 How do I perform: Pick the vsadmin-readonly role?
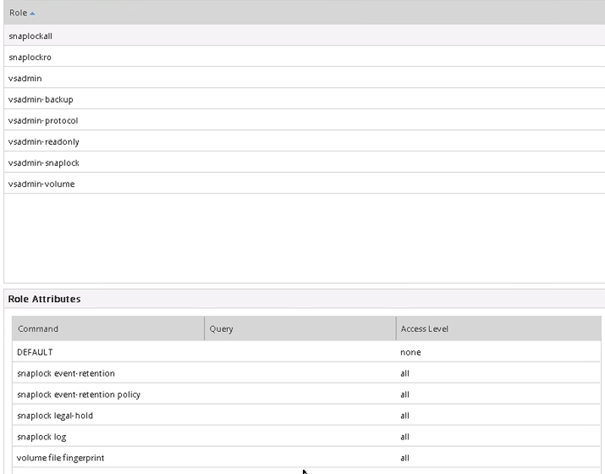click(43, 142)
